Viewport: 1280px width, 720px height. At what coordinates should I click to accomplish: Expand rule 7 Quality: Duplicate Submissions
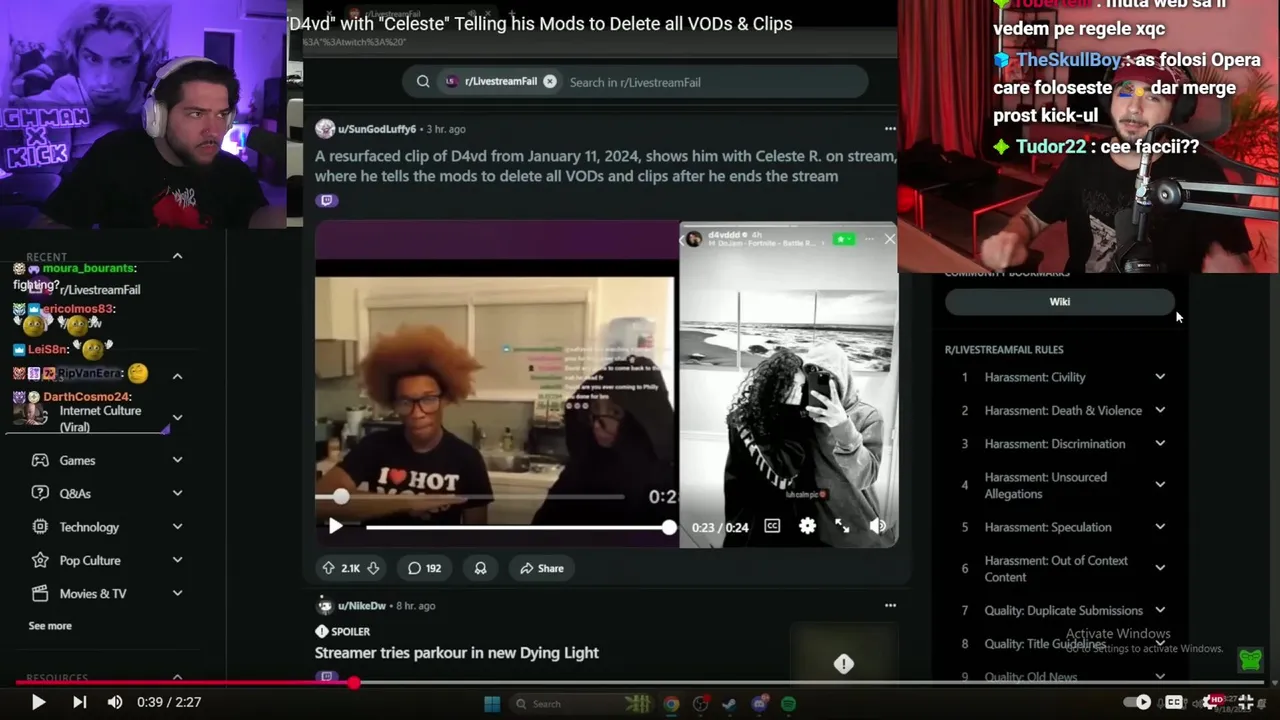pos(1160,610)
